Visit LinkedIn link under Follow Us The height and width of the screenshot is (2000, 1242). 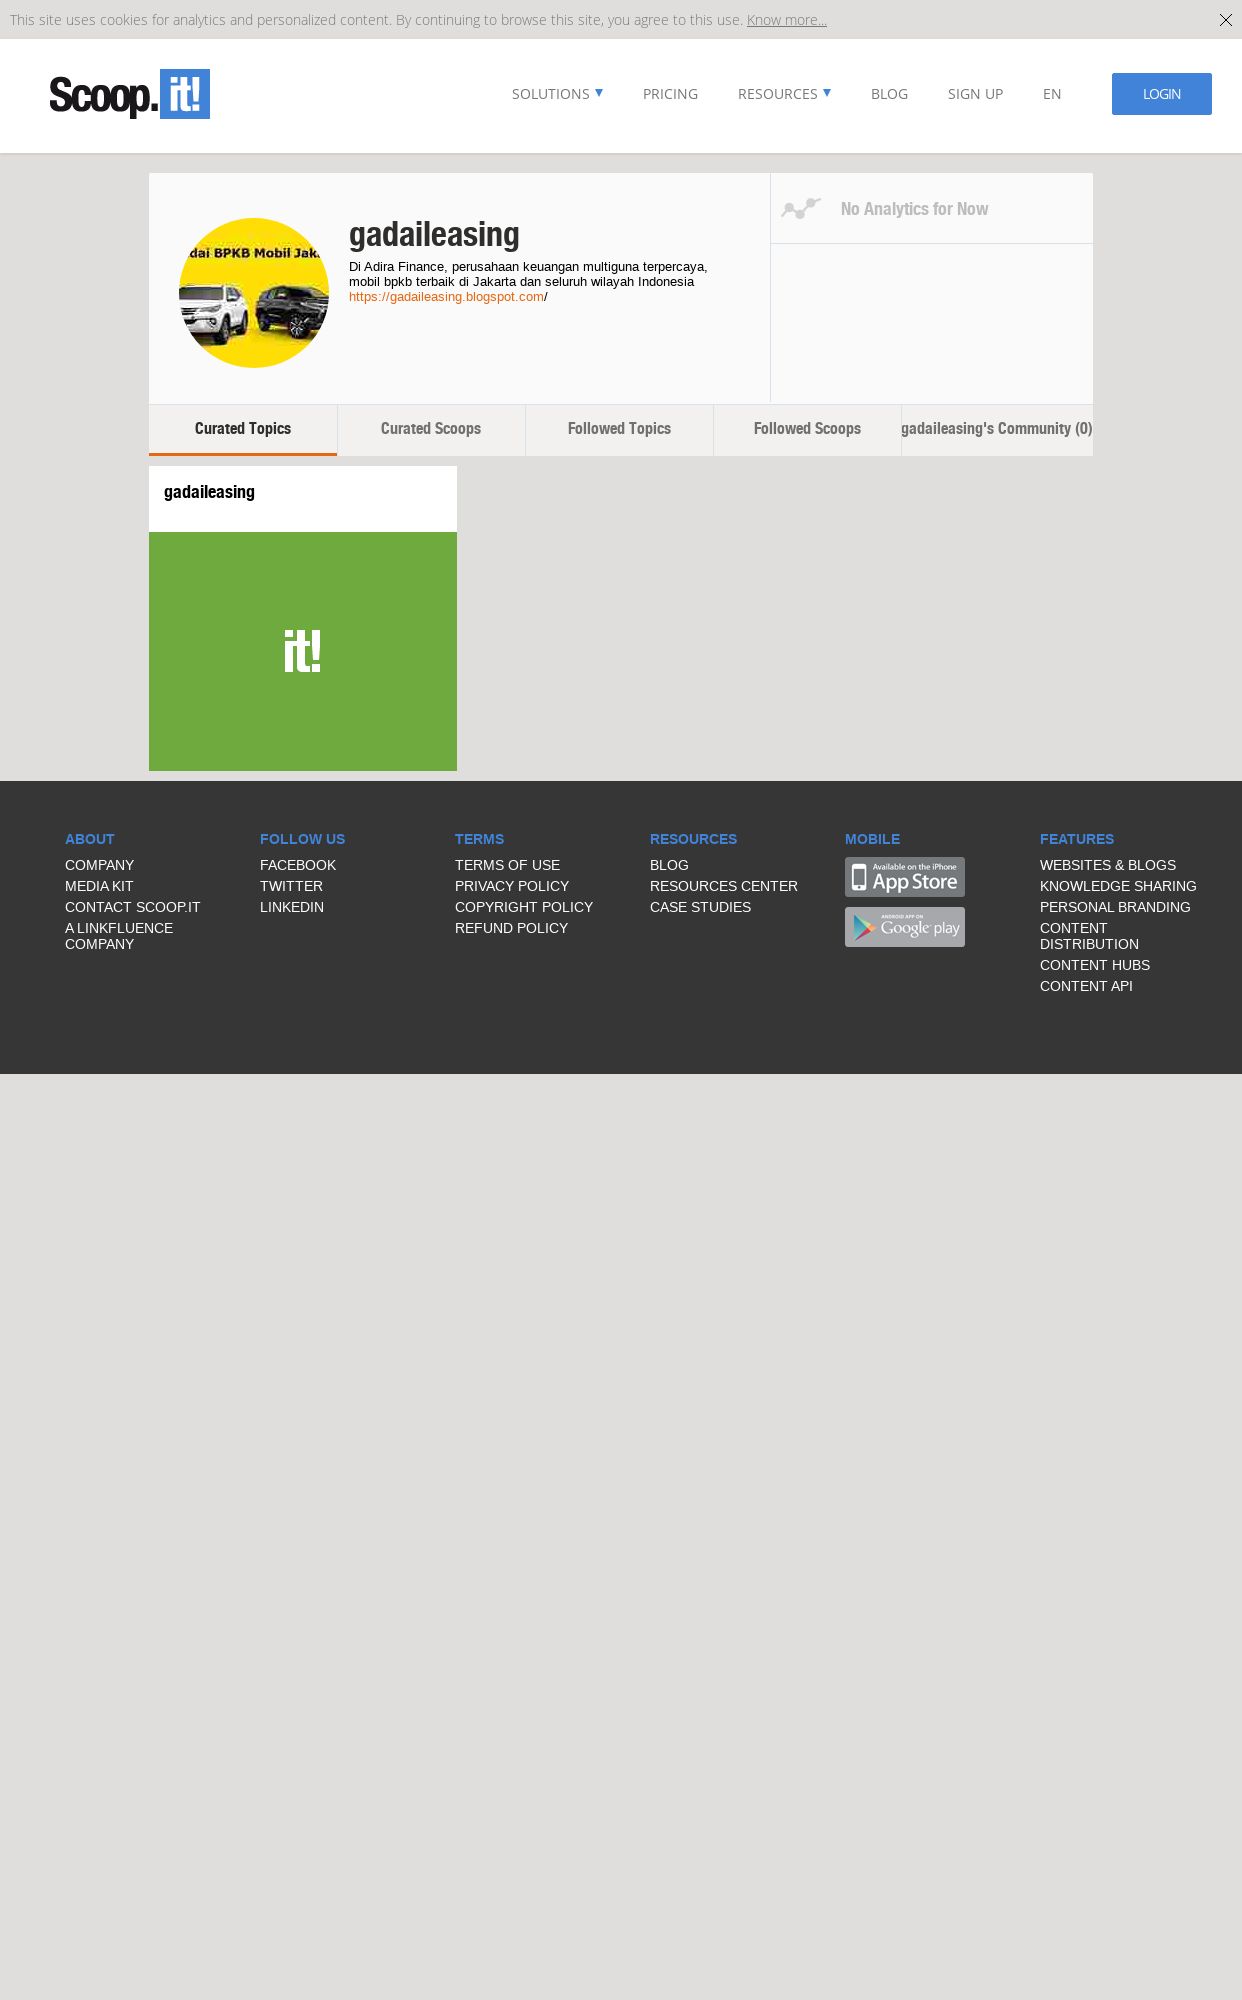(292, 907)
